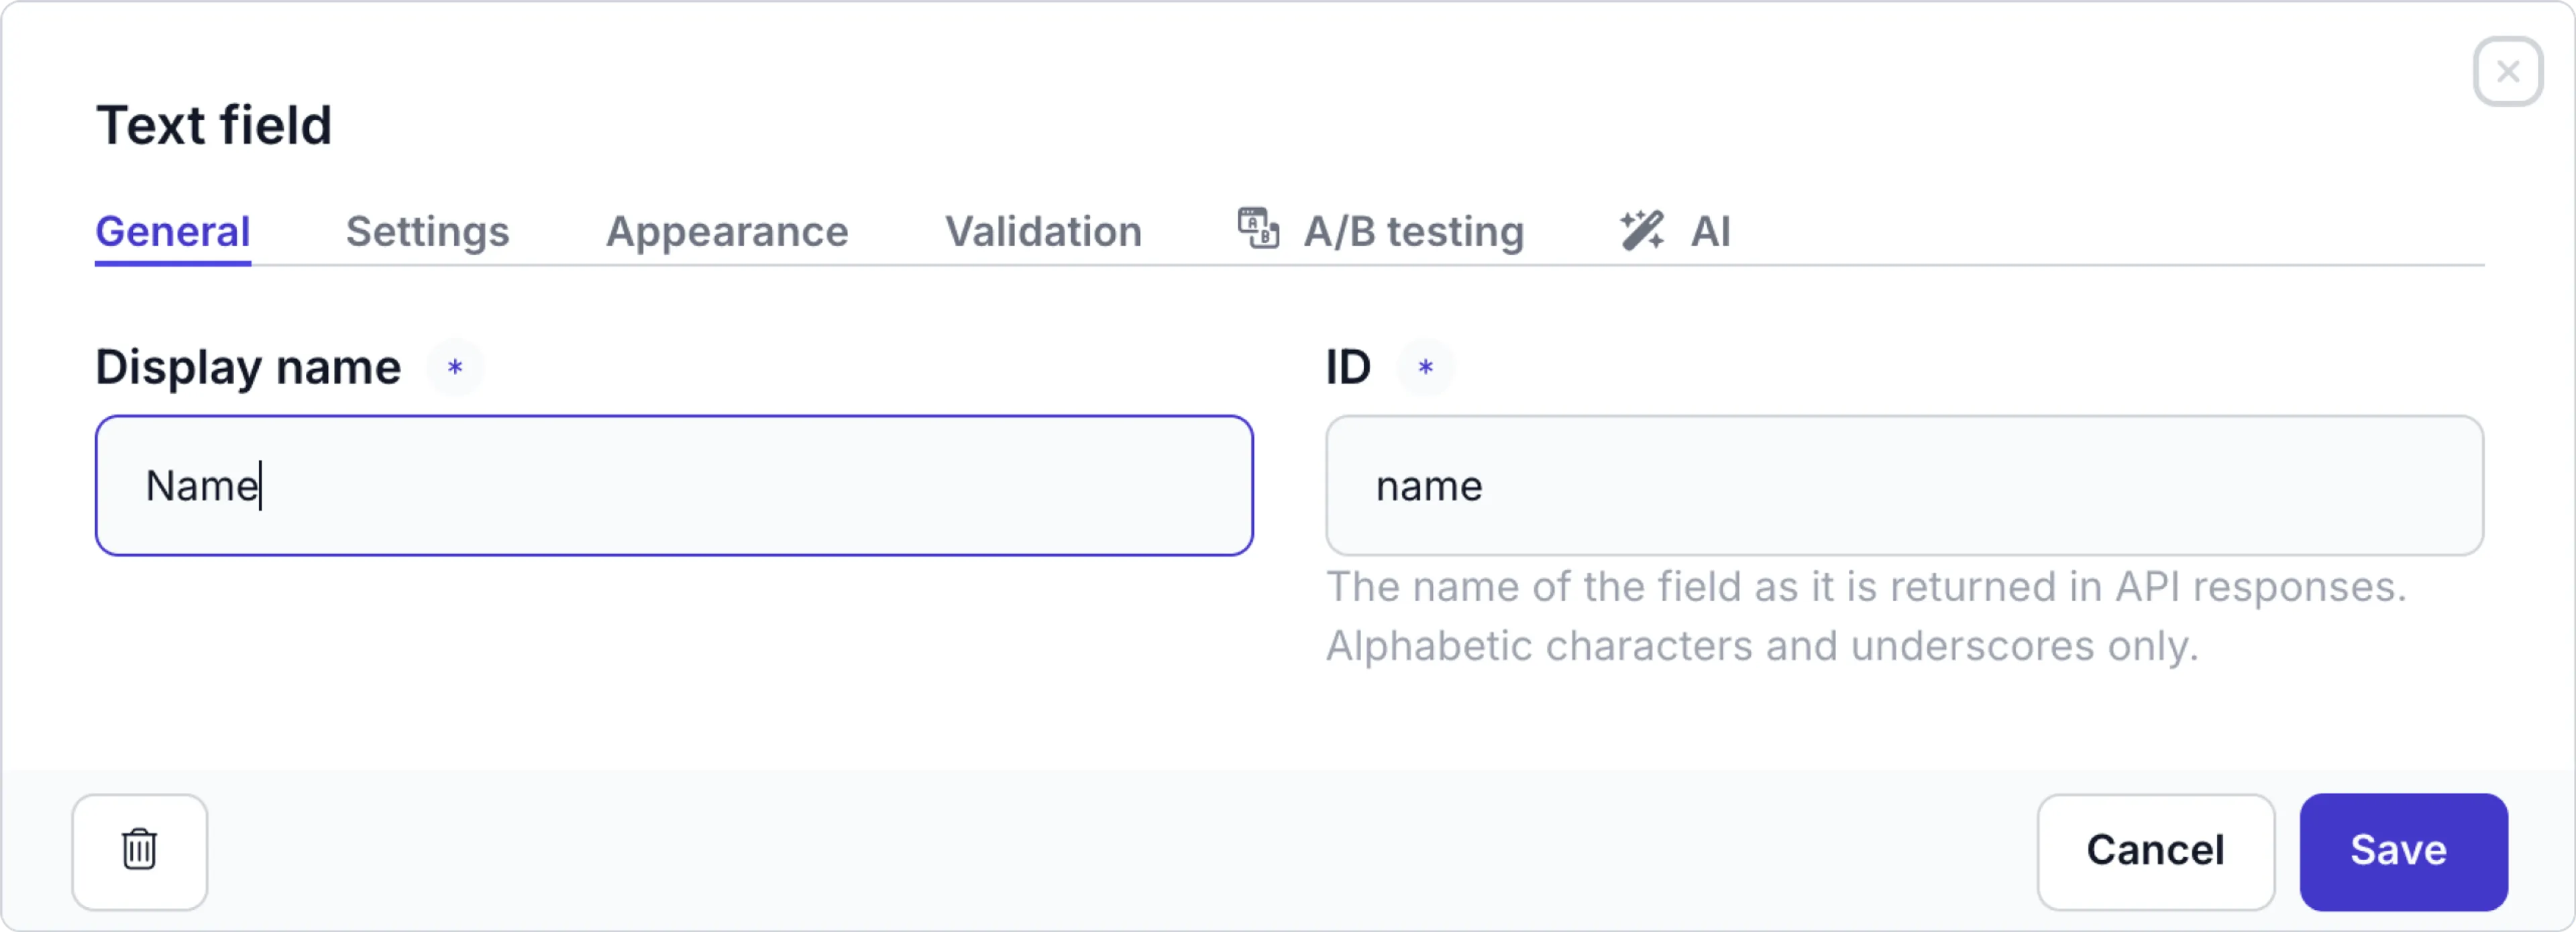Screen dimensions: 2576x932
Task: Click the Display name input field
Action: [x=673, y=486]
